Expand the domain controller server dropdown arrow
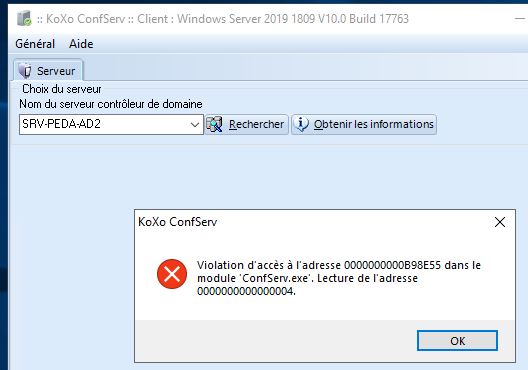The image size is (528, 370). (x=194, y=125)
